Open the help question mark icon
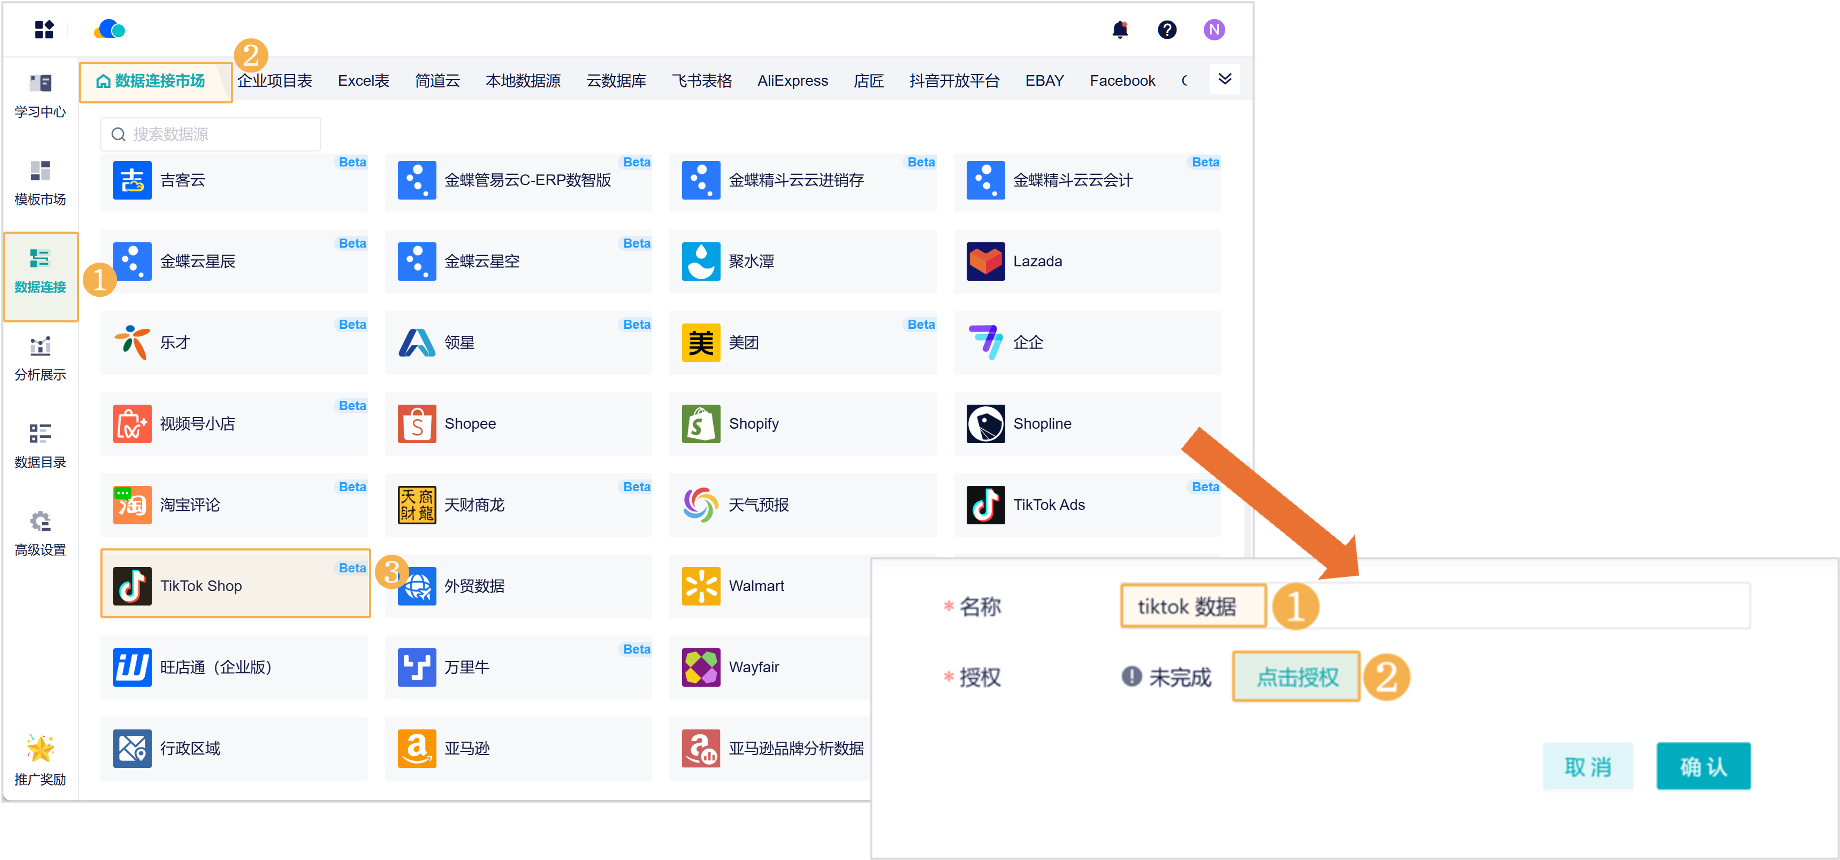The image size is (1840, 860). click(1167, 30)
